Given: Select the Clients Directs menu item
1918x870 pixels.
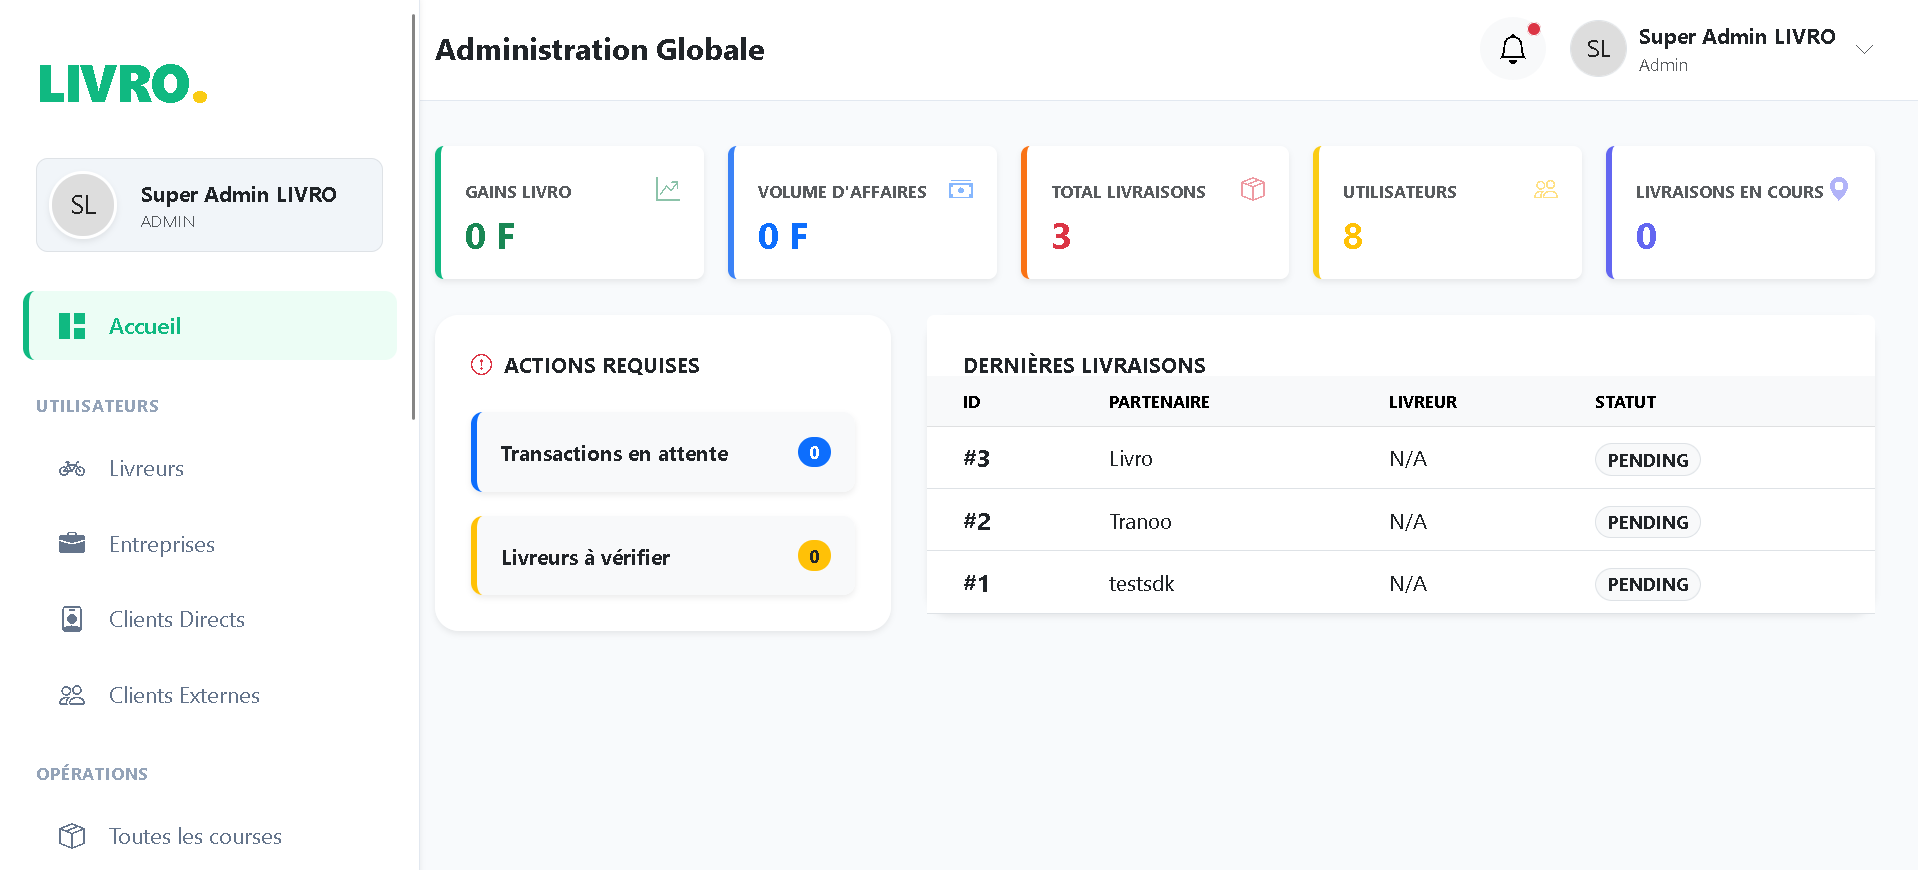Looking at the screenshot, I should [x=210, y=619].
